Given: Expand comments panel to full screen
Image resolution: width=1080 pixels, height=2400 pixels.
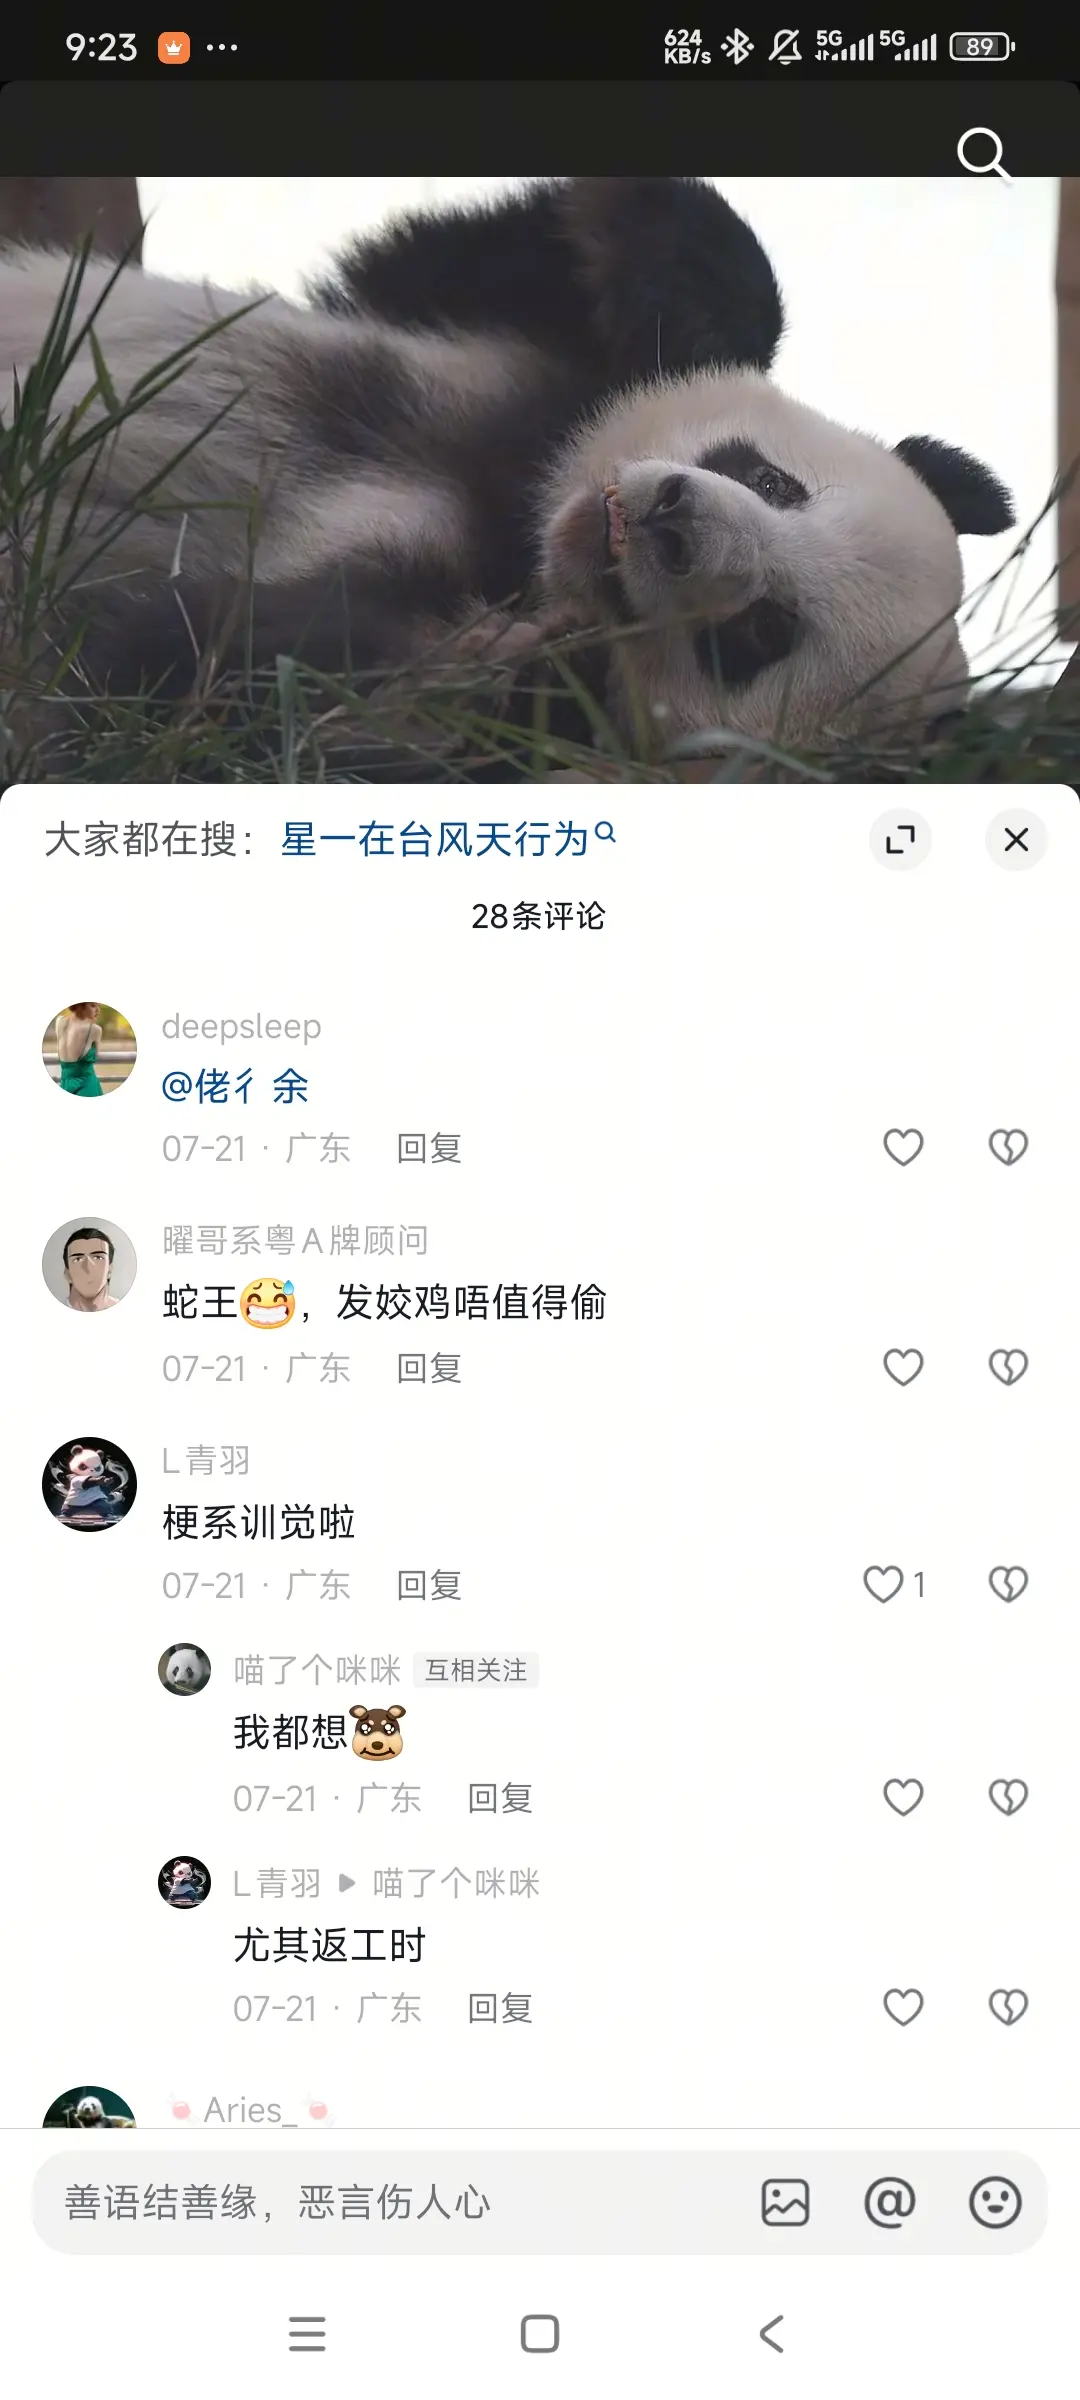Looking at the screenshot, I should tap(900, 839).
